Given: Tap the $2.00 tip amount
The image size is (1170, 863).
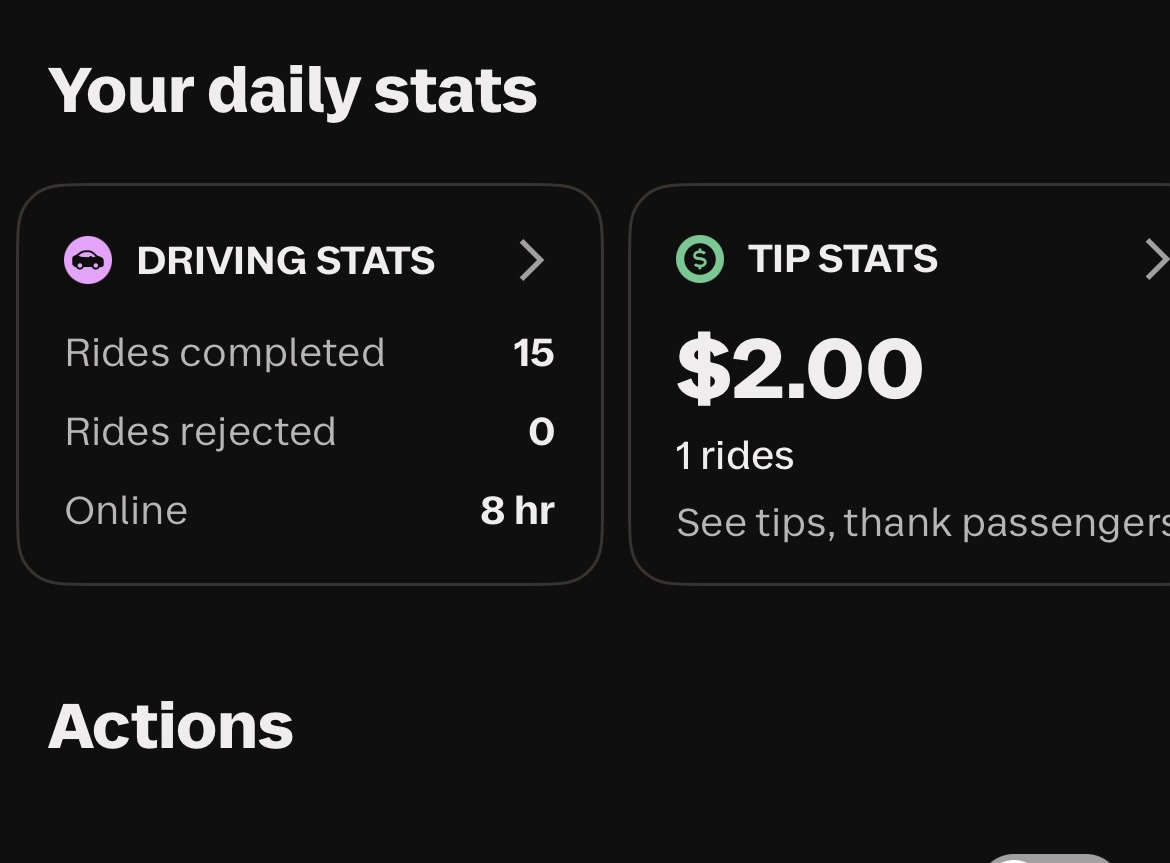Looking at the screenshot, I should point(799,370).
